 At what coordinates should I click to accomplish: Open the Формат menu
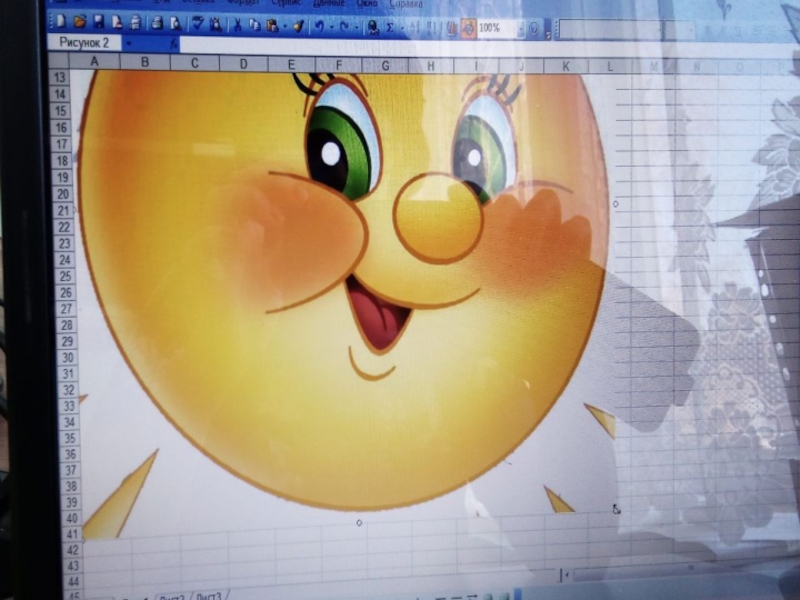coord(242,2)
